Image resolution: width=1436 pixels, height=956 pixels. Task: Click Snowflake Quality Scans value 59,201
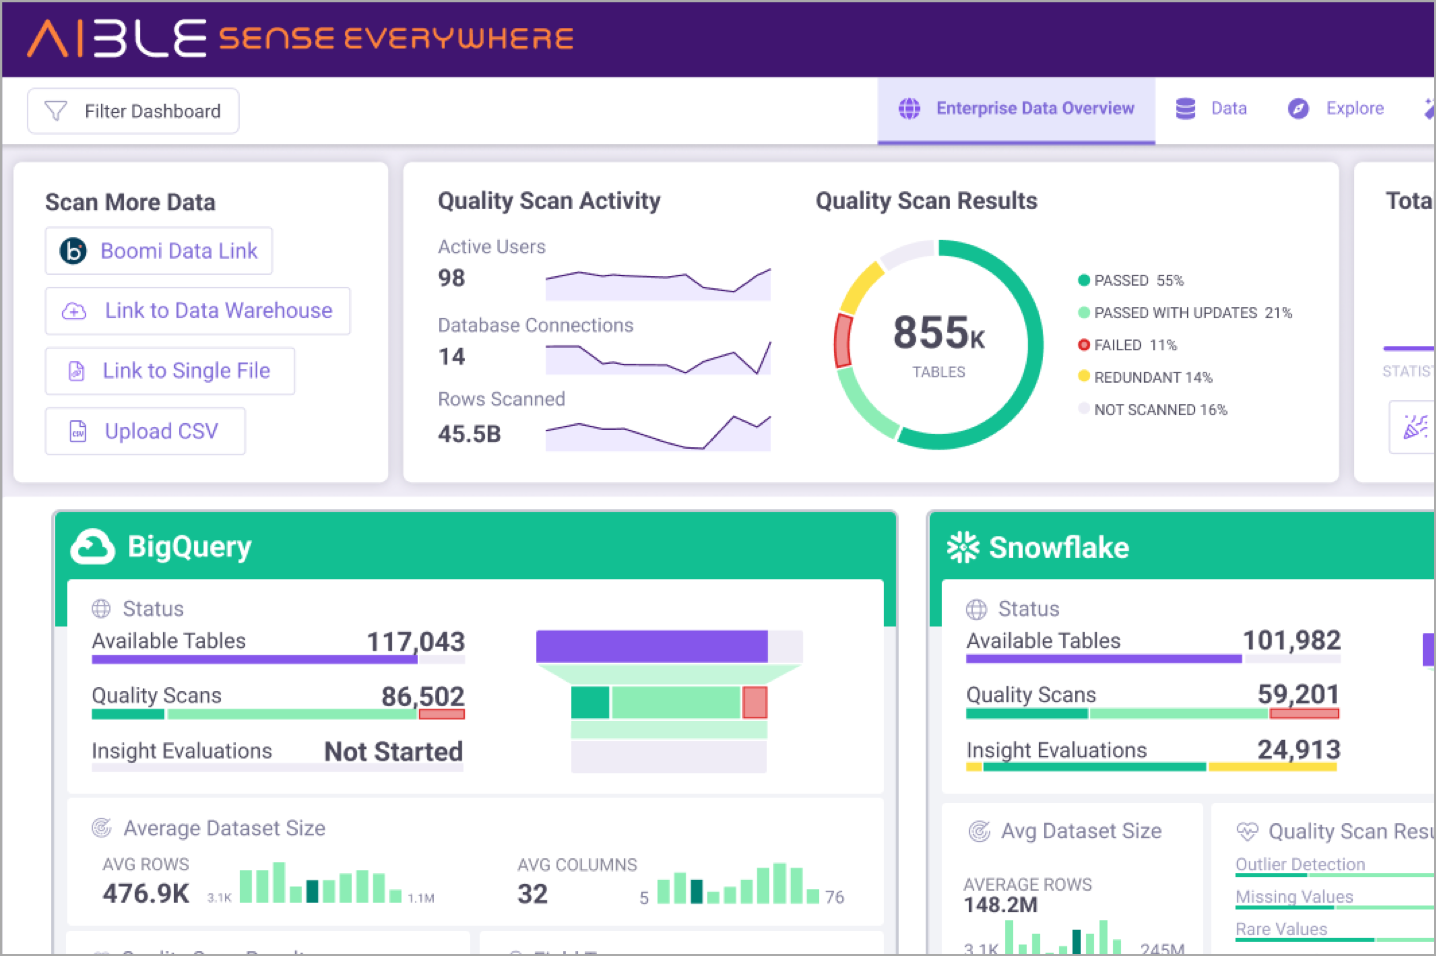click(1298, 695)
